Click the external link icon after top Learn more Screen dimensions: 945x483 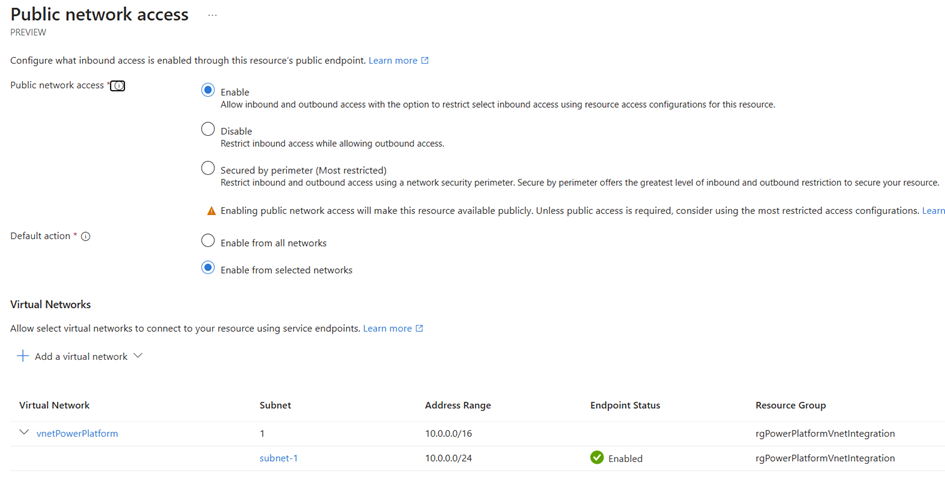point(425,60)
